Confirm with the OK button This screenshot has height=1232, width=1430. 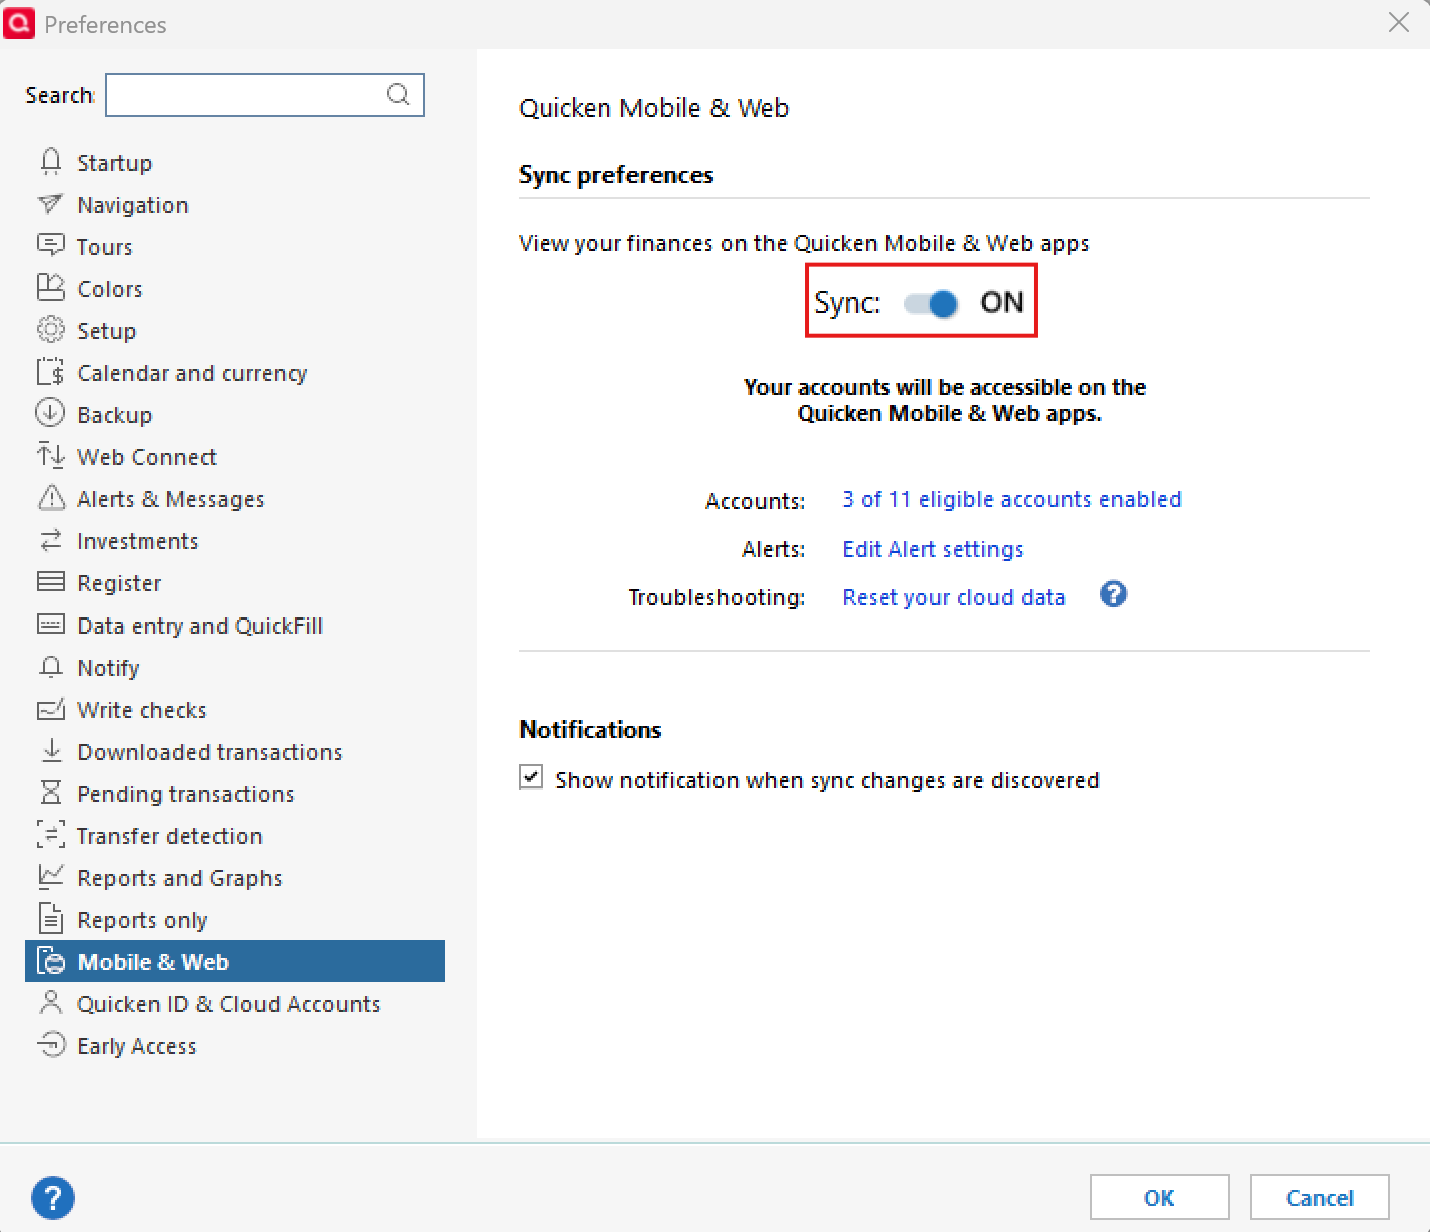[x=1159, y=1197]
